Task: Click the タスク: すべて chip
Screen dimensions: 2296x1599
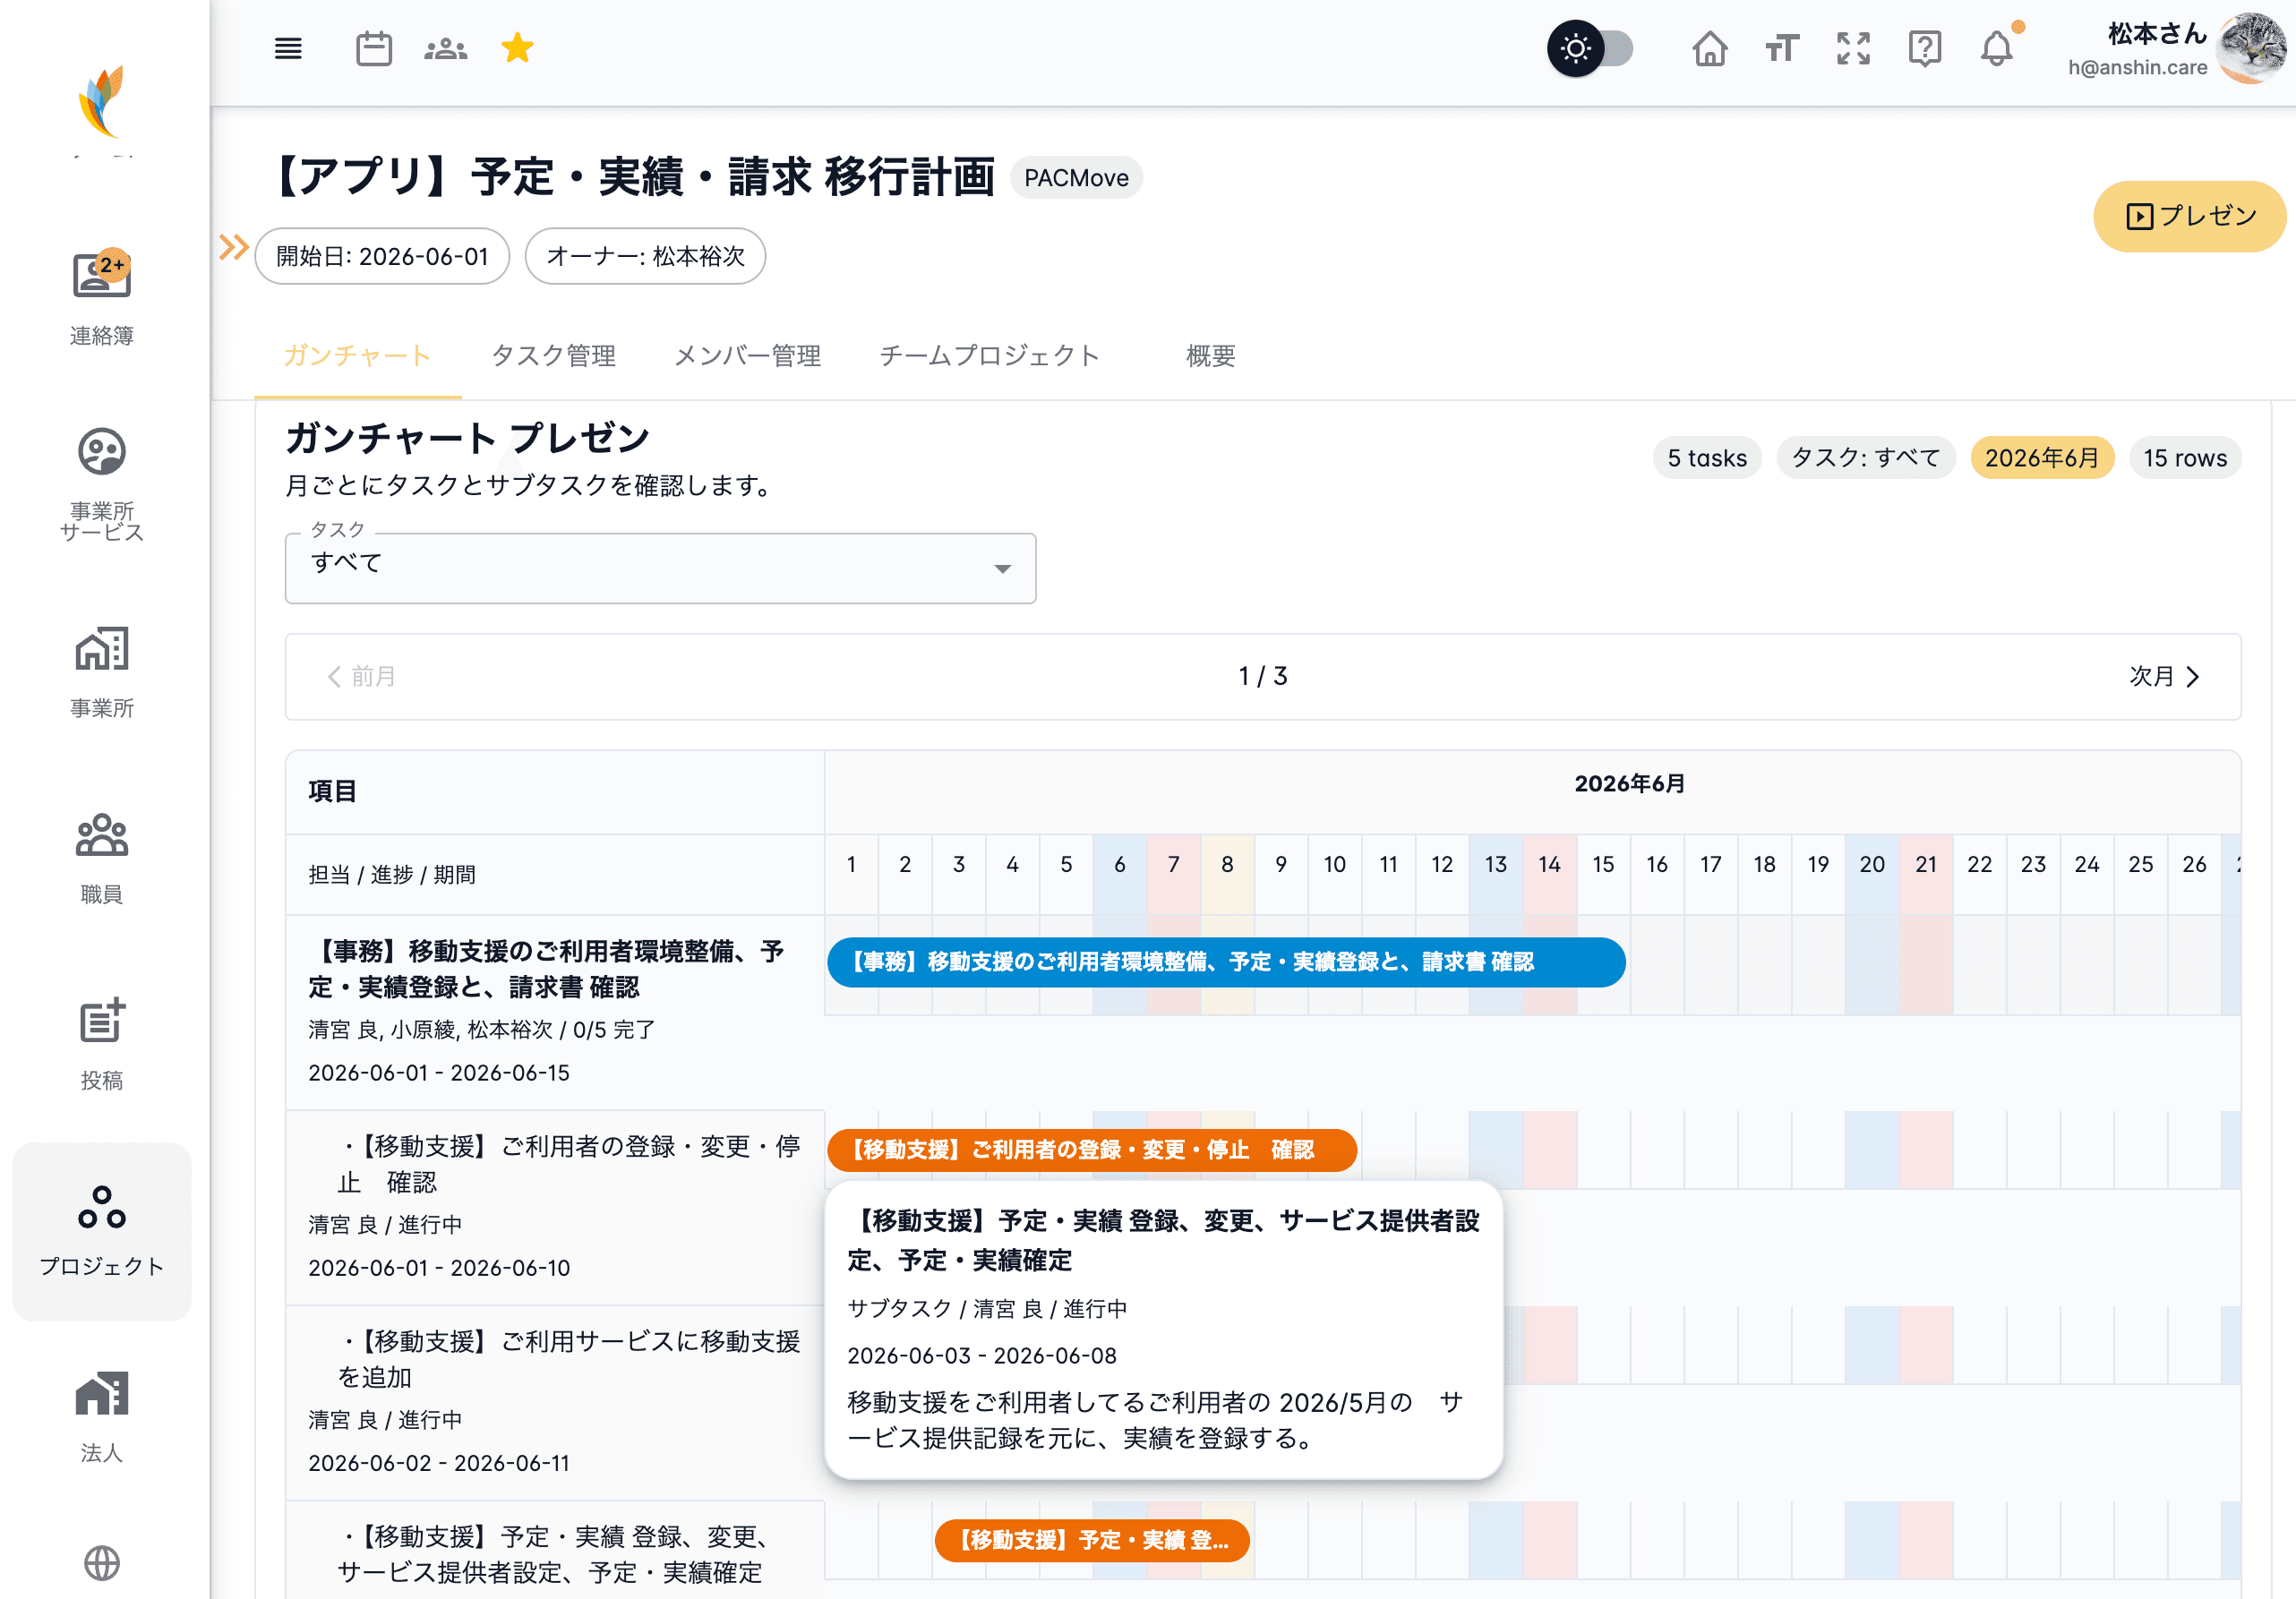Action: pos(1866,458)
